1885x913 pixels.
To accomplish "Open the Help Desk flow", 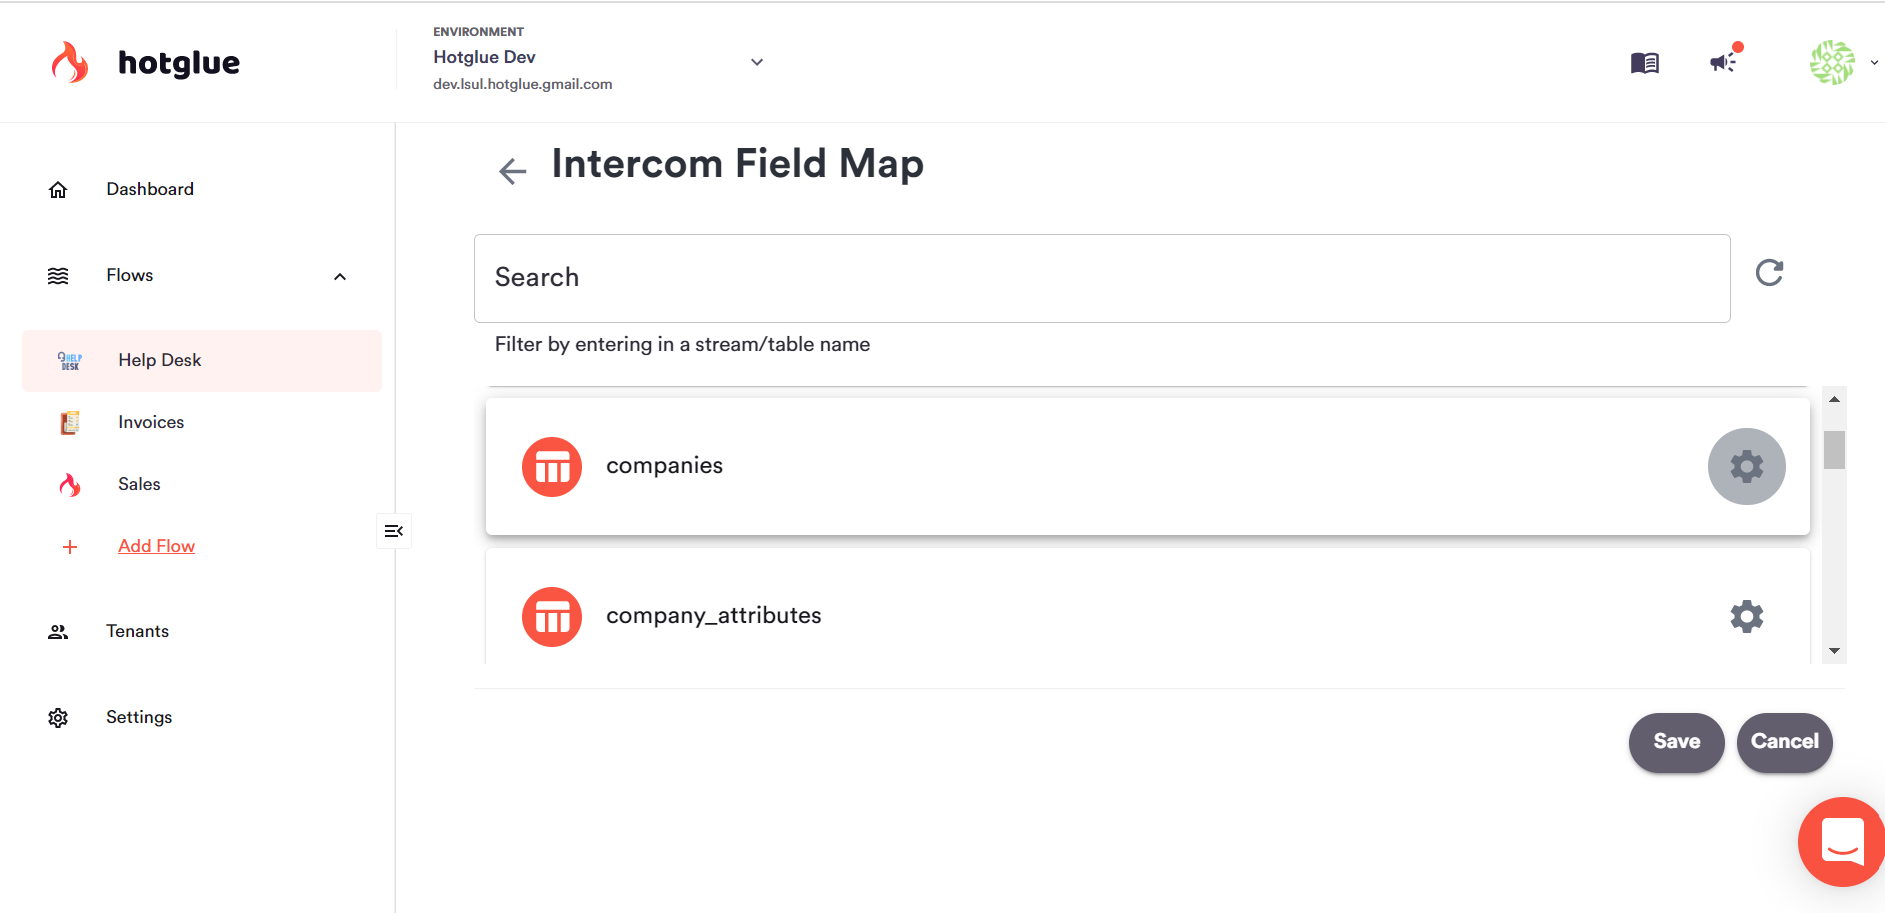I will click(202, 361).
